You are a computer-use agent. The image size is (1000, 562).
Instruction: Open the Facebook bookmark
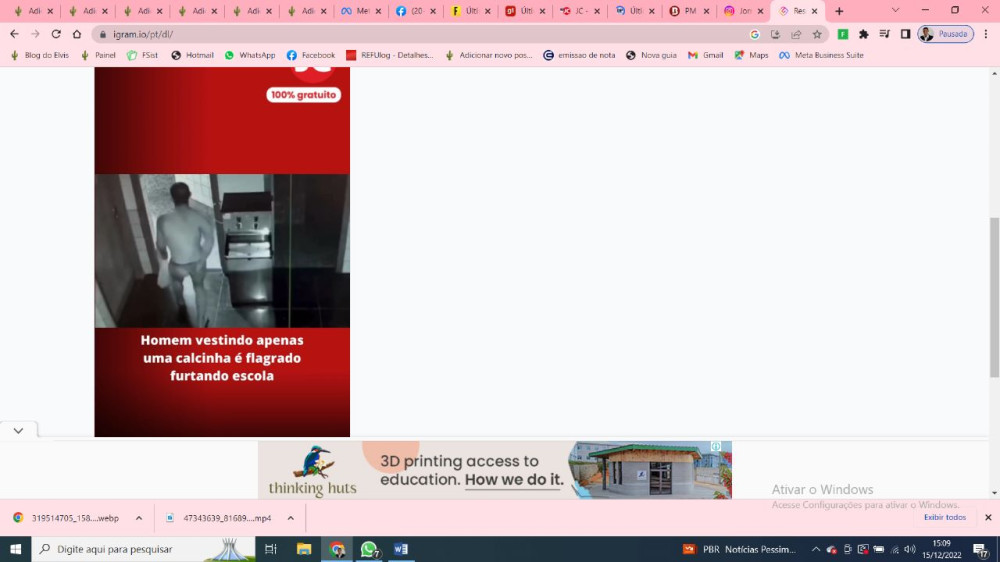[311, 55]
